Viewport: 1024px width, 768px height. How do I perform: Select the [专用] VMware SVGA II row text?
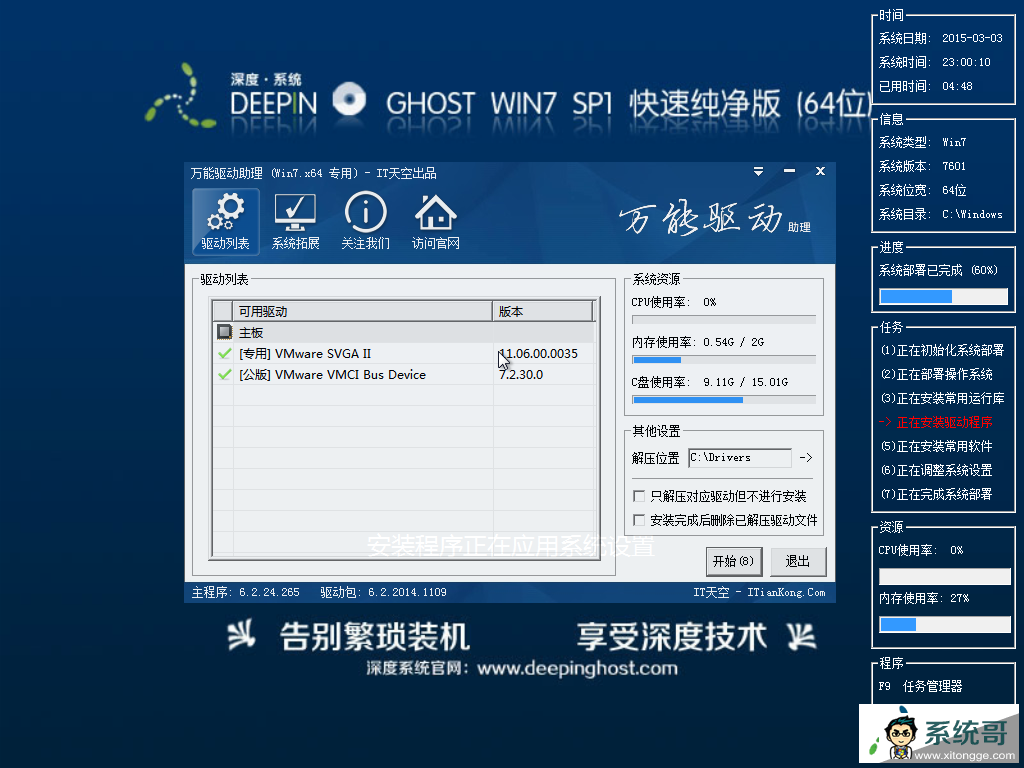305,353
